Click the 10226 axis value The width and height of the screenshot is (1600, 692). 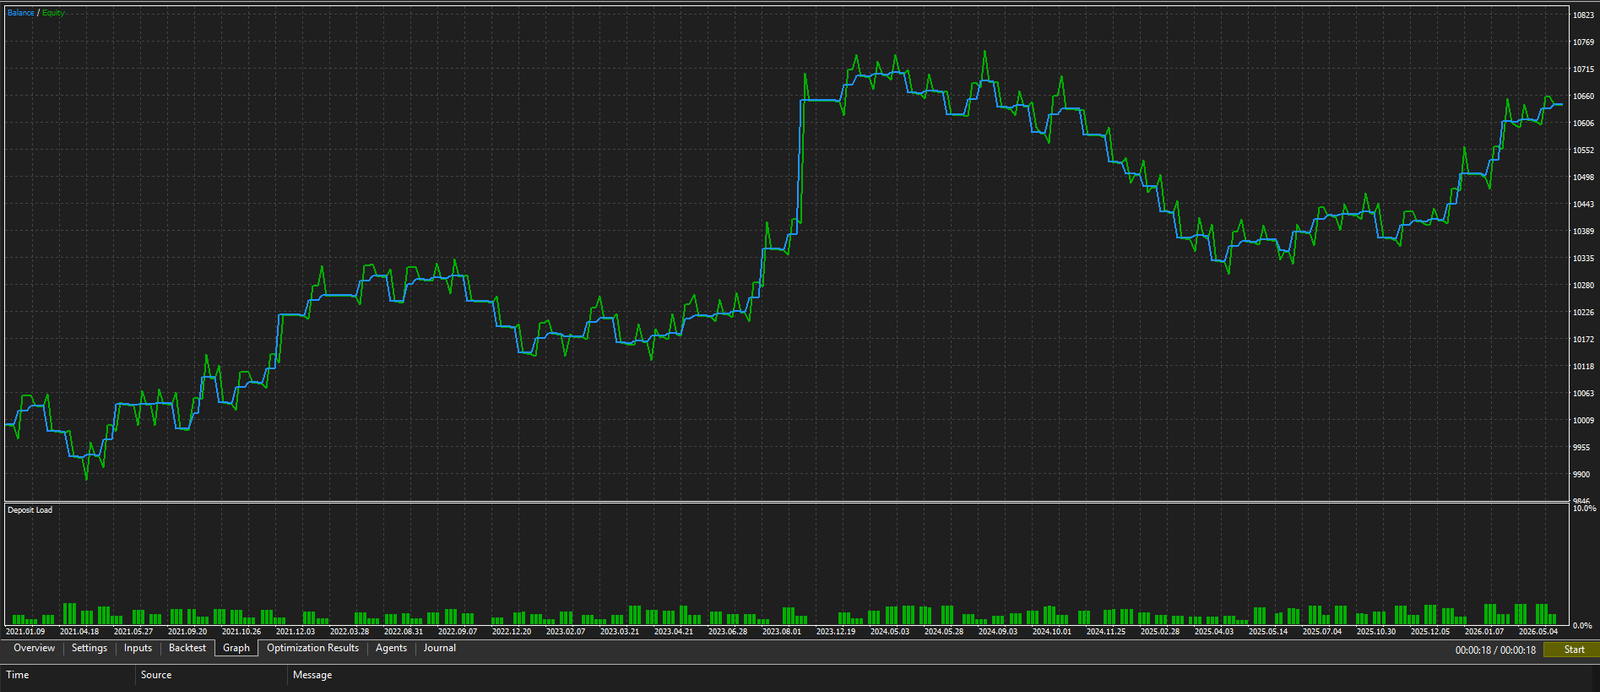tap(1584, 312)
